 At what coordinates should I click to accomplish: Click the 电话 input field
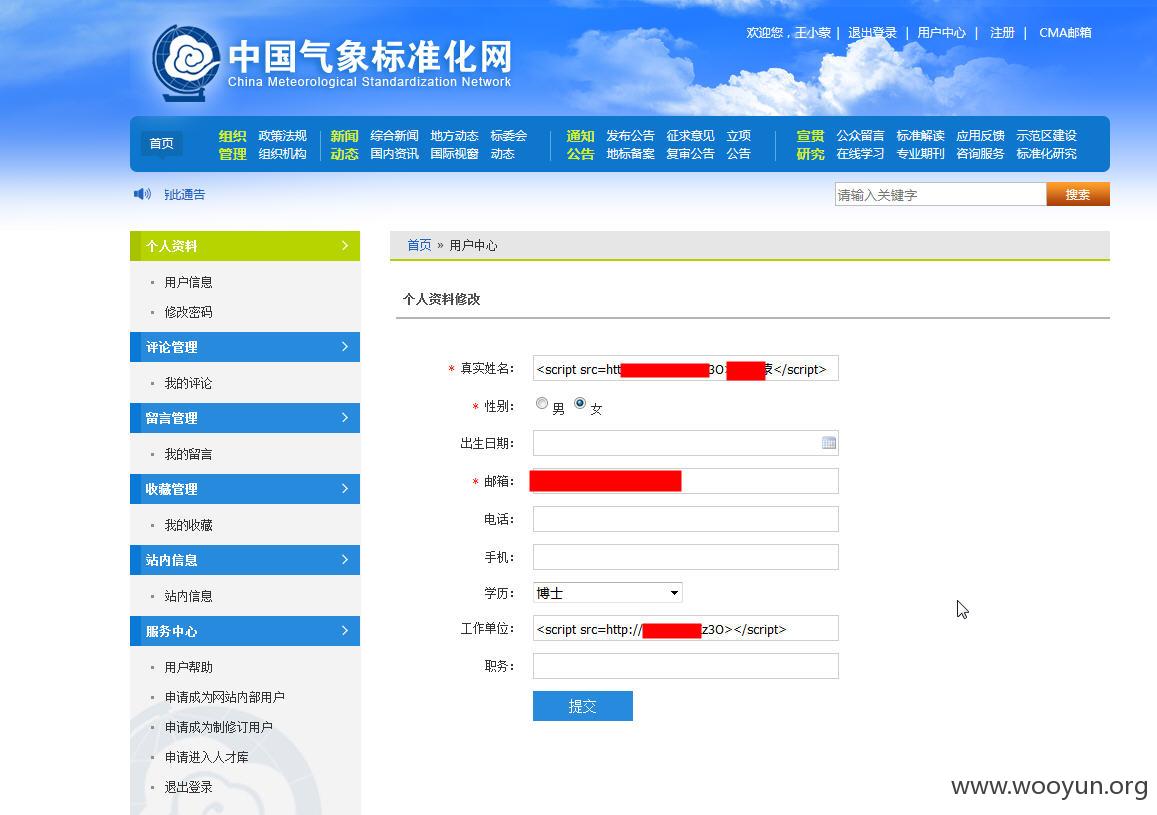[x=685, y=519]
